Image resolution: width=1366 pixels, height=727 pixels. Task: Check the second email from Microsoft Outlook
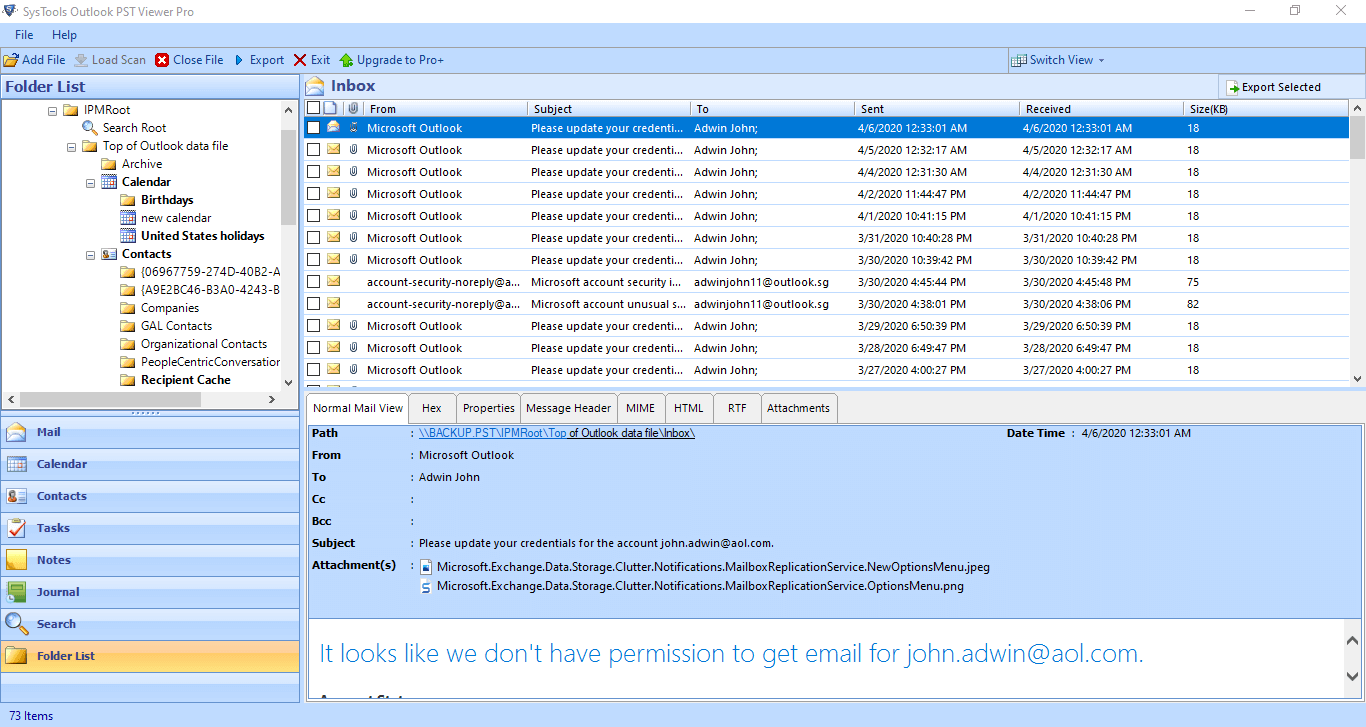314,149
